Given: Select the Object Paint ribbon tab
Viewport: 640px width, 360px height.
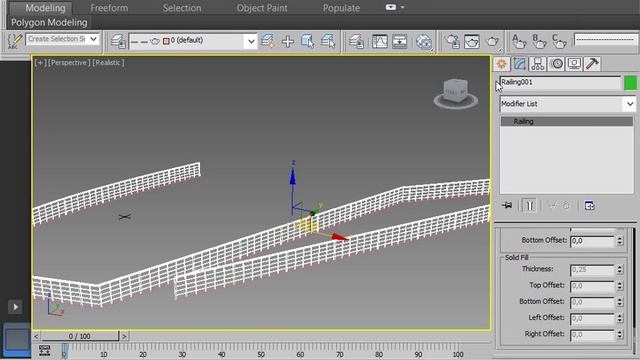Looking at the screenshot, I should coord(262,8).
